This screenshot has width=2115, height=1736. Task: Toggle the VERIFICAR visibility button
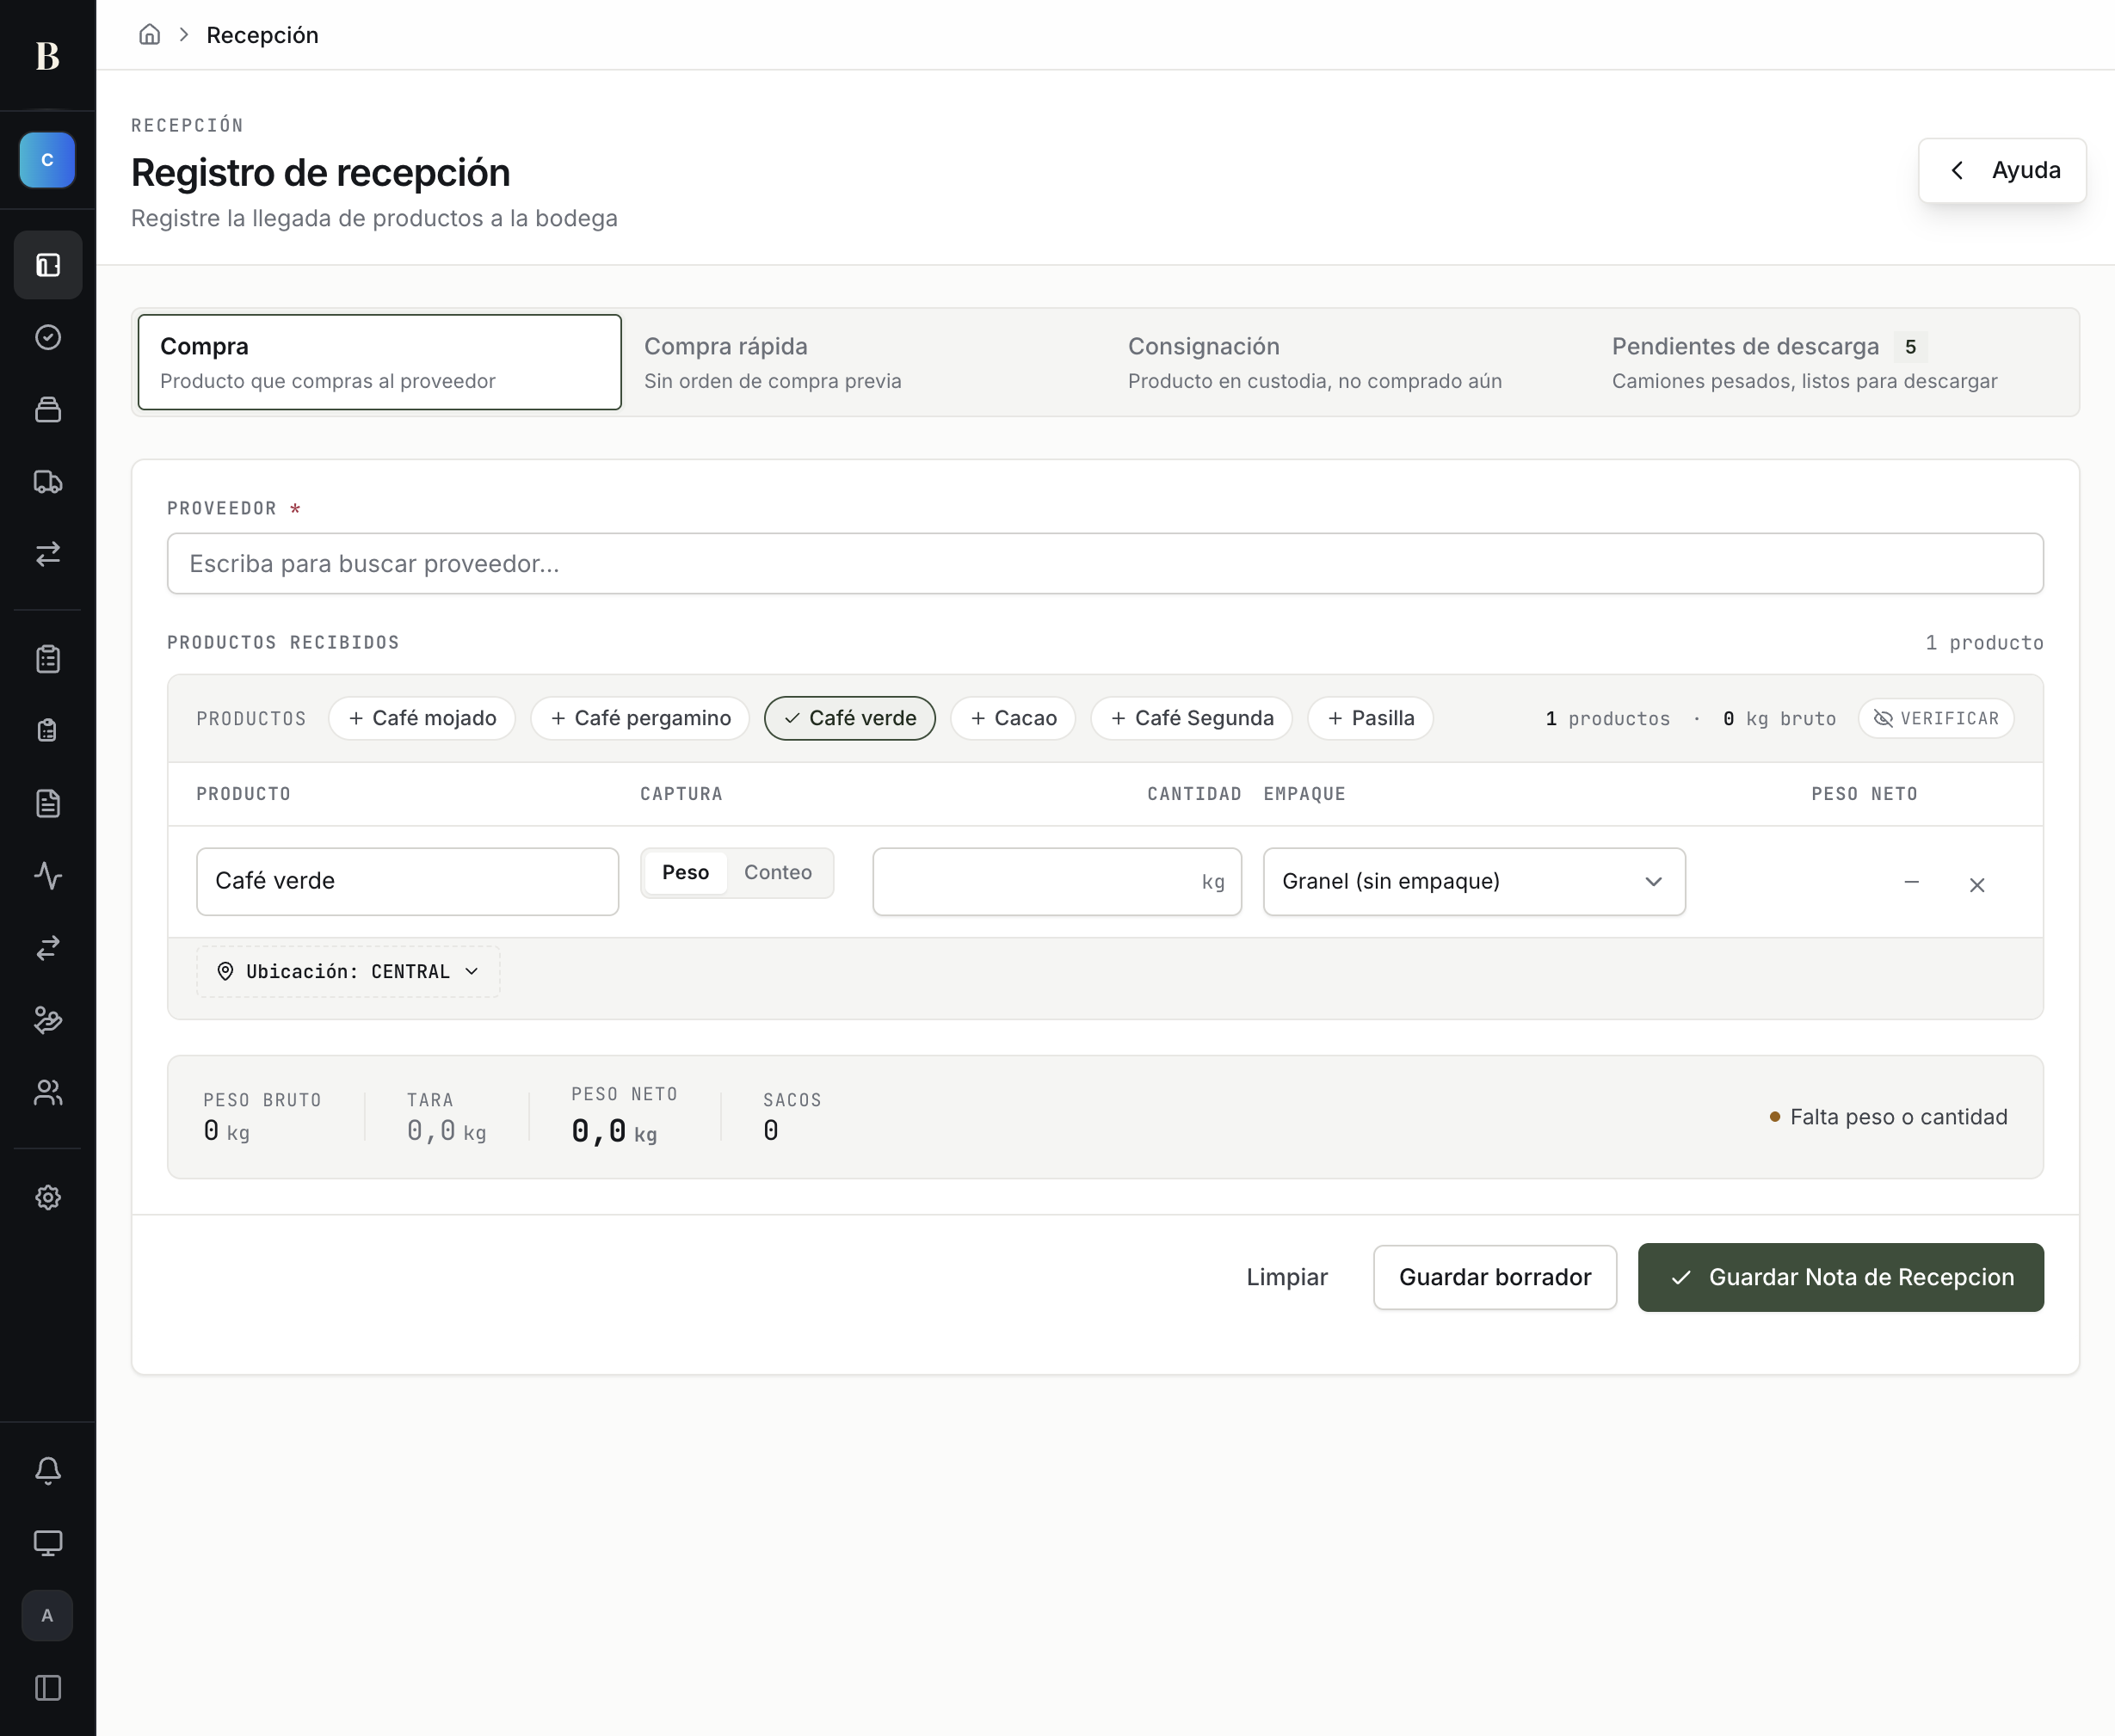[1936, 718]
